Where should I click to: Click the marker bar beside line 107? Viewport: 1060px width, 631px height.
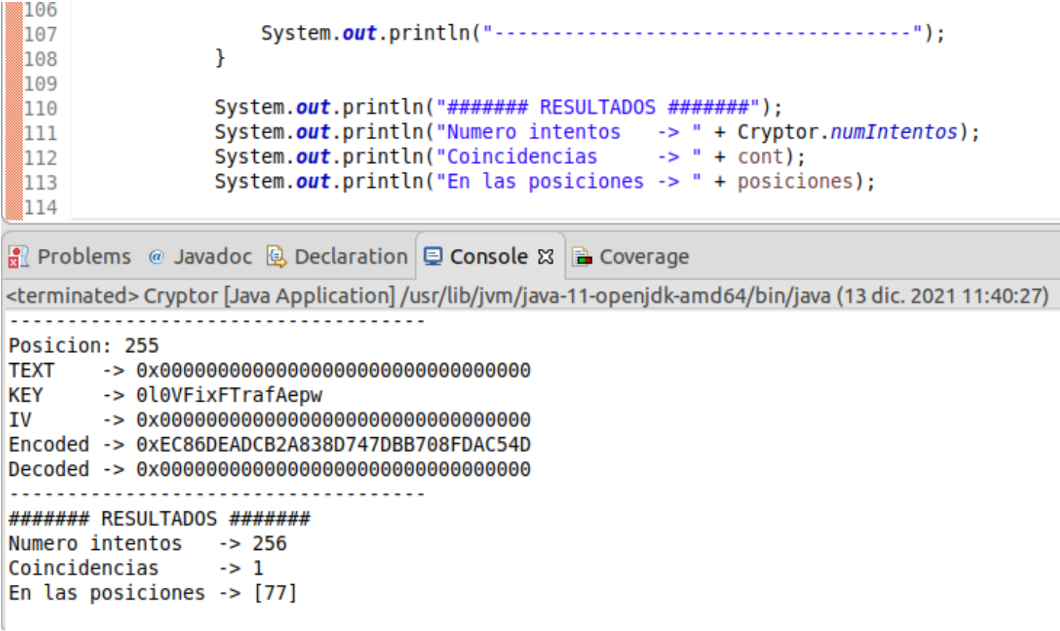[x=13, y=34]
